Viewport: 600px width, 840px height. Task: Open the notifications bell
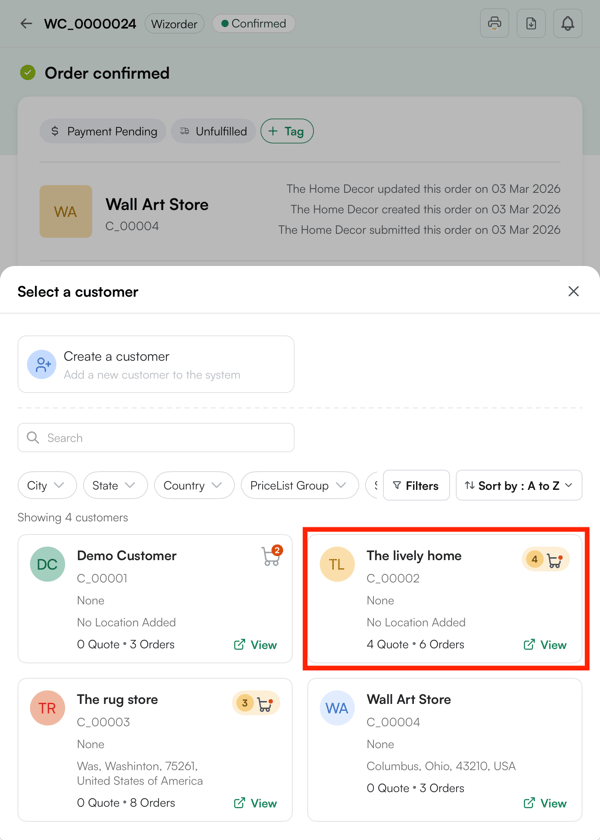coord(567,23)
